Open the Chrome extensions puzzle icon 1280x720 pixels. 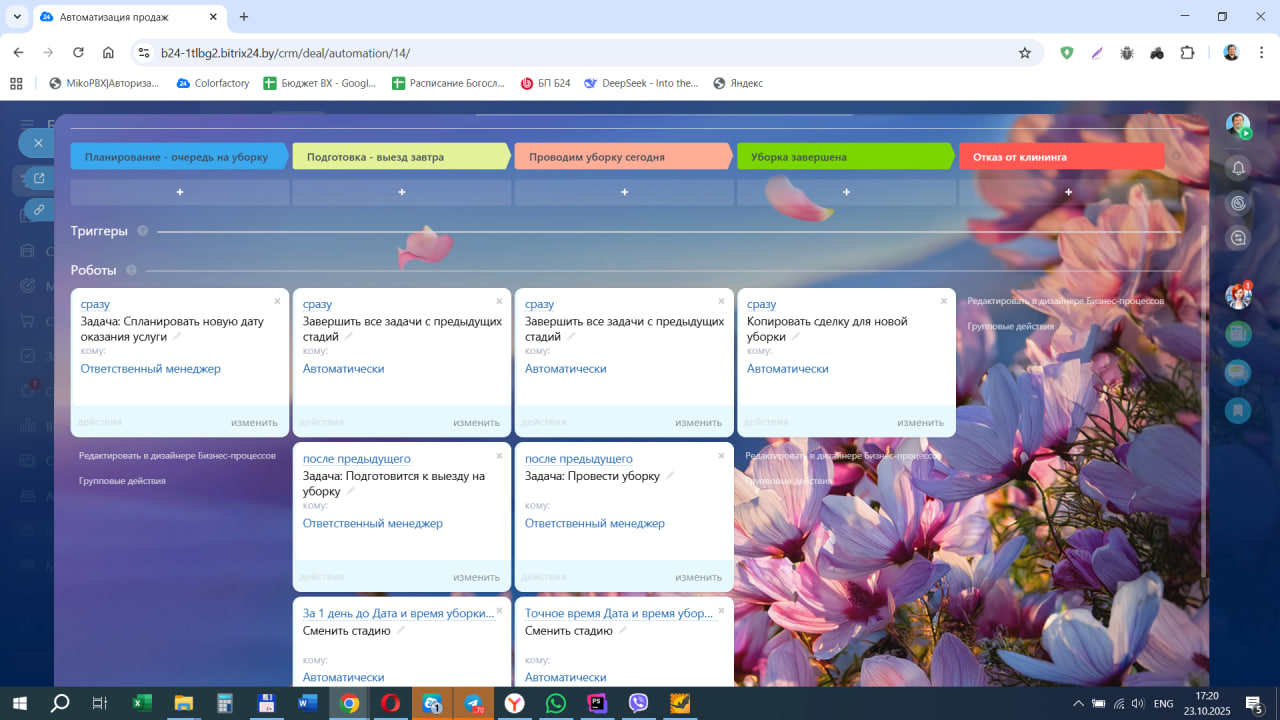pos(1187,53)
